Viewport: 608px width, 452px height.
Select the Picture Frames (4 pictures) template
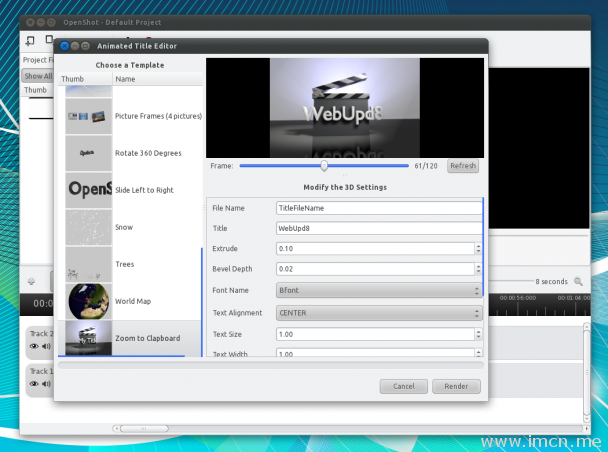(x=130, y=116)
